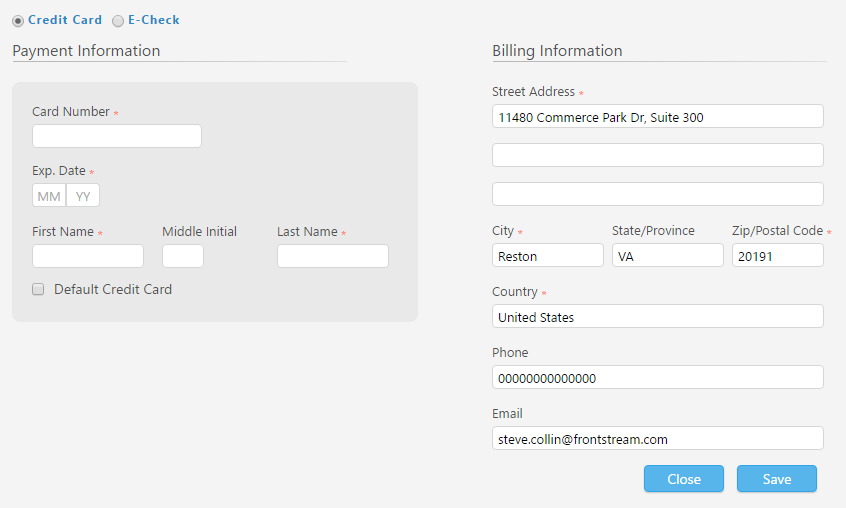This screenshot has width=846, height=508.
Task: Click the Street Address first line field
Action: pos(657,117)
